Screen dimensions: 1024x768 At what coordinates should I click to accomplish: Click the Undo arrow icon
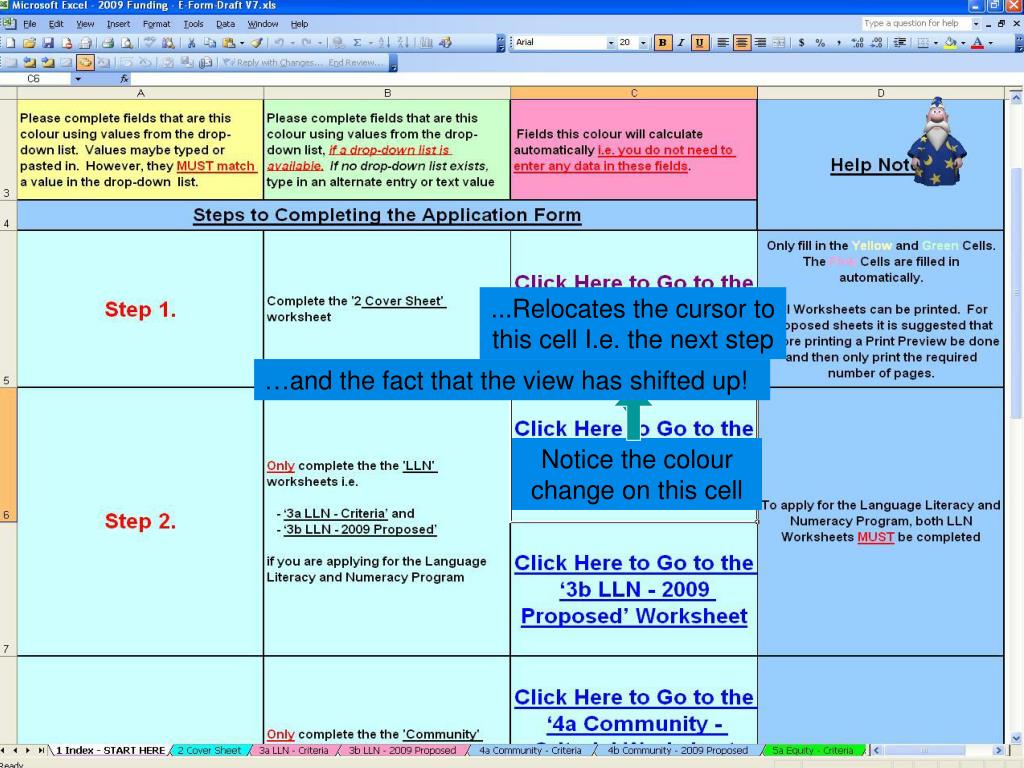[x=279, y=42]
